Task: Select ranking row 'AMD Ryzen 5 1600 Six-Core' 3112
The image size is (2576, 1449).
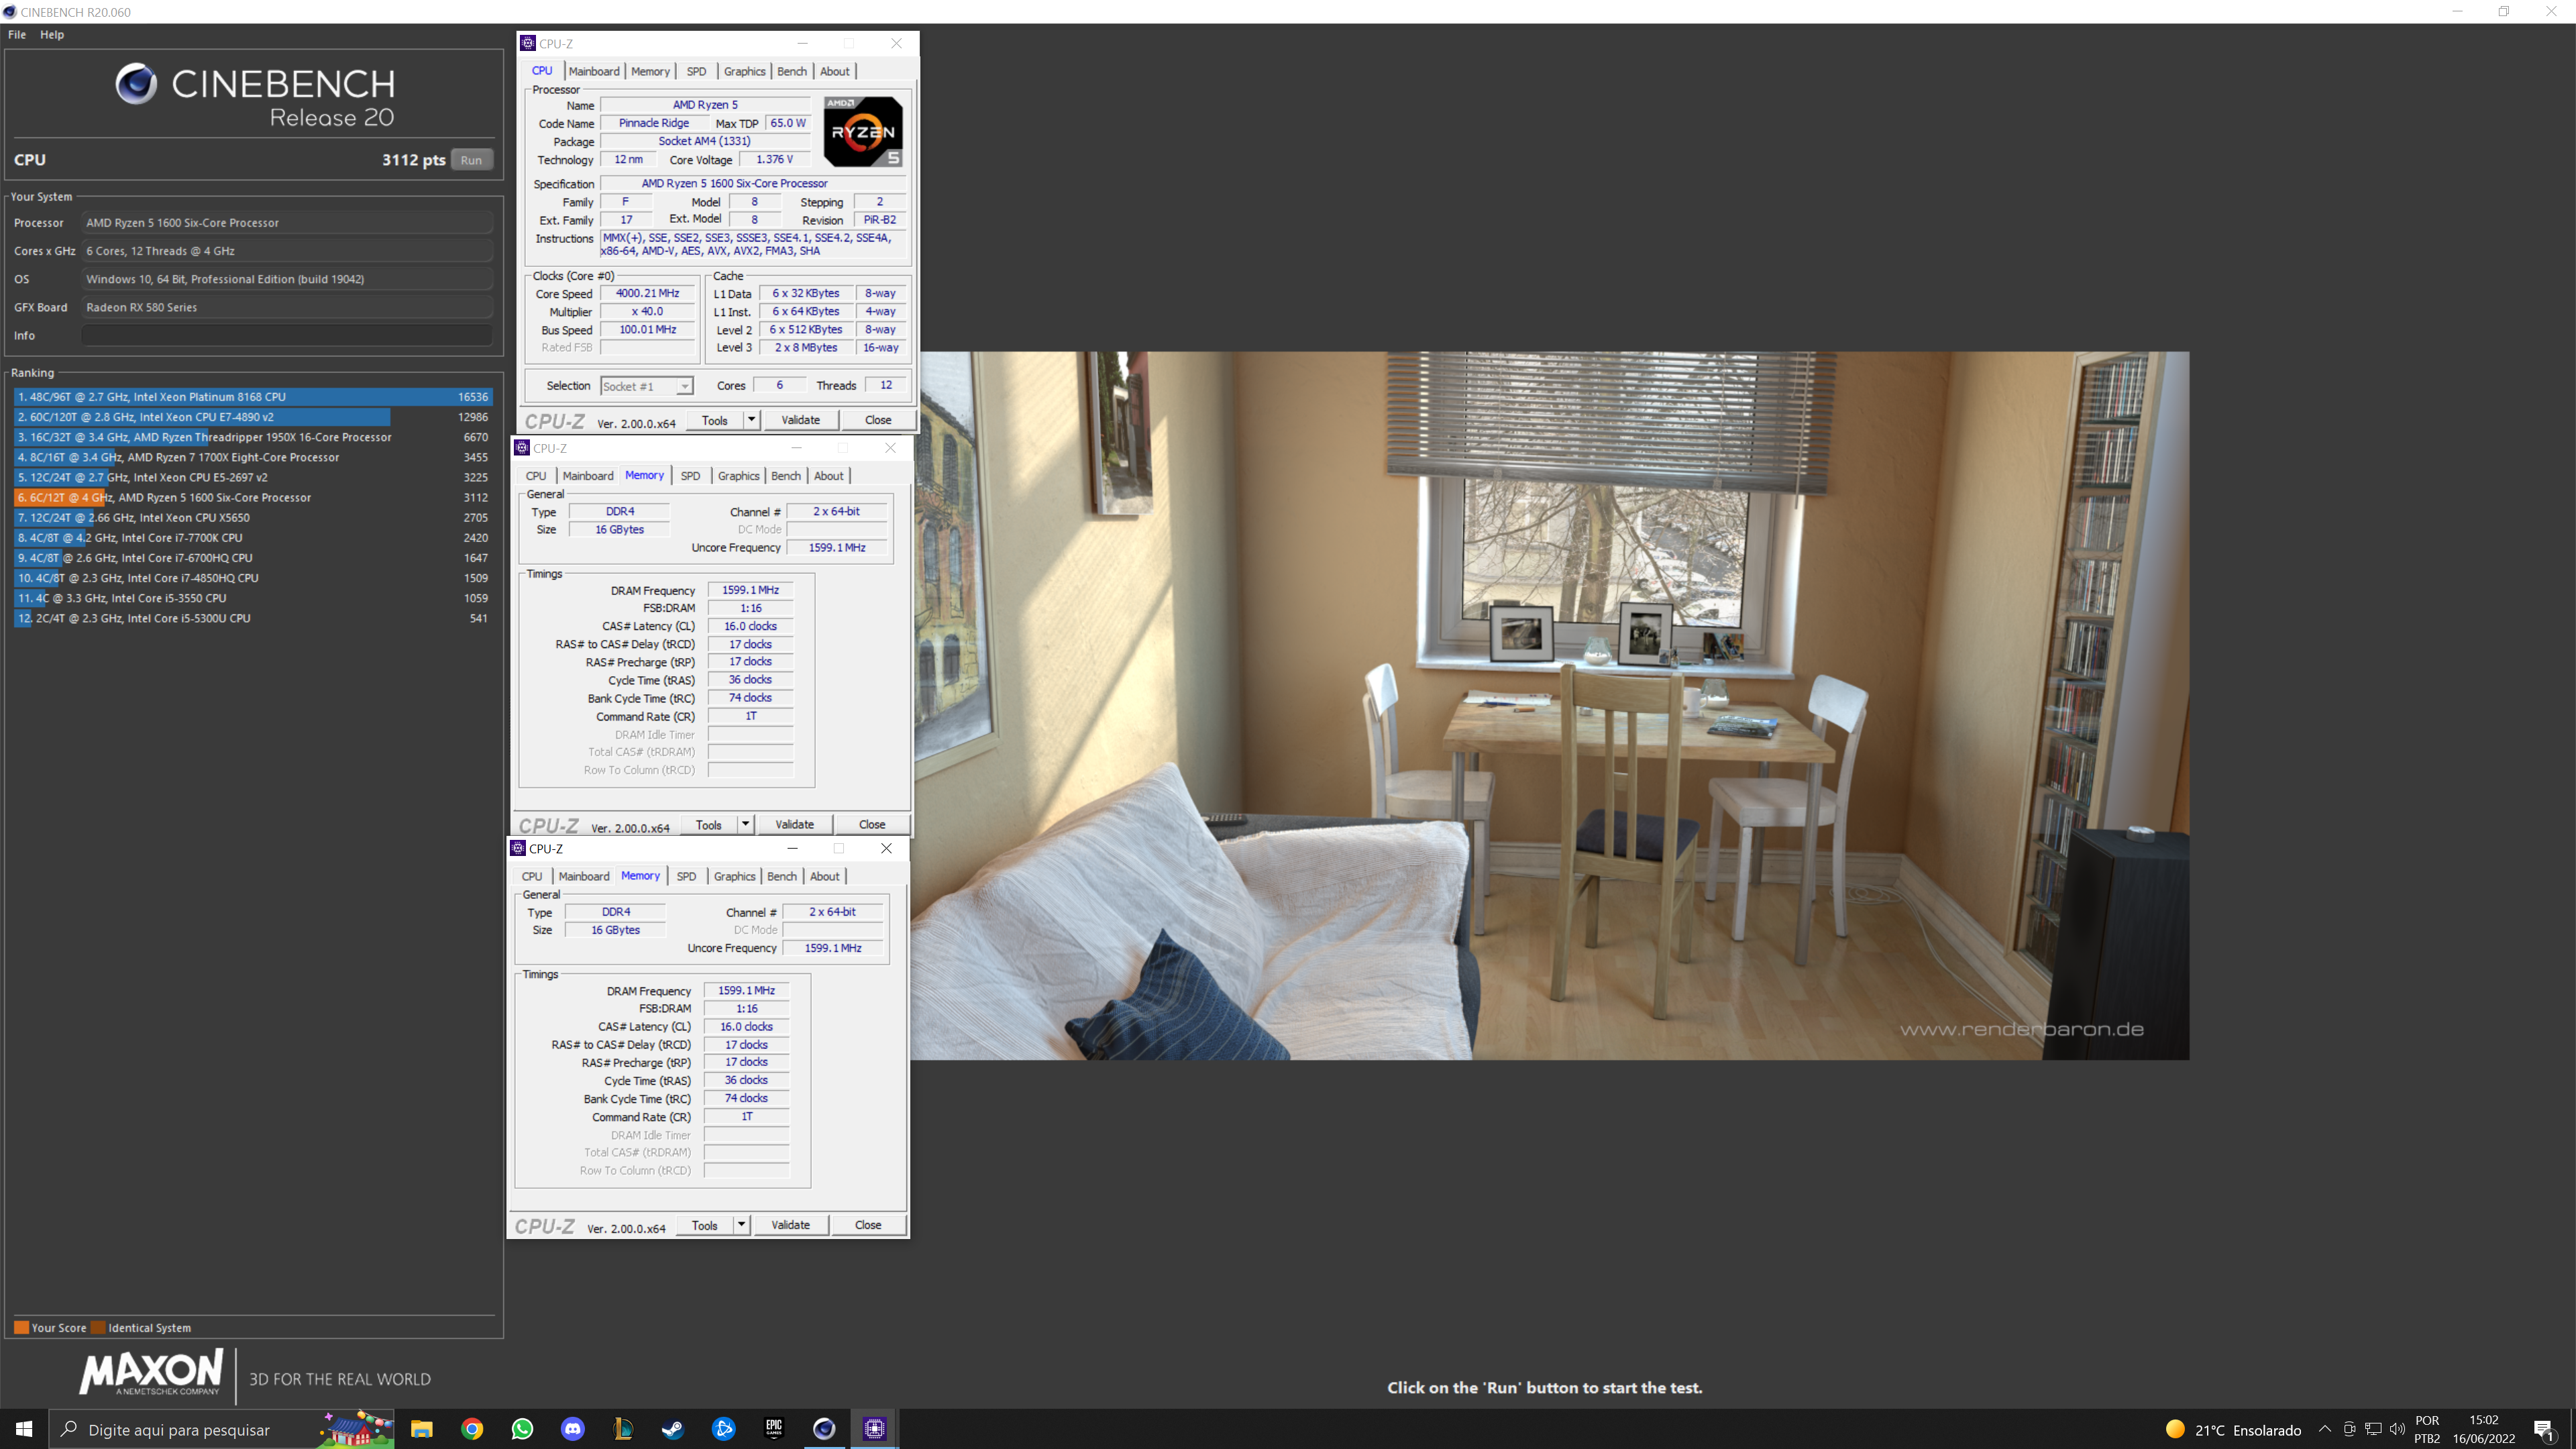Action: [253, 497]
